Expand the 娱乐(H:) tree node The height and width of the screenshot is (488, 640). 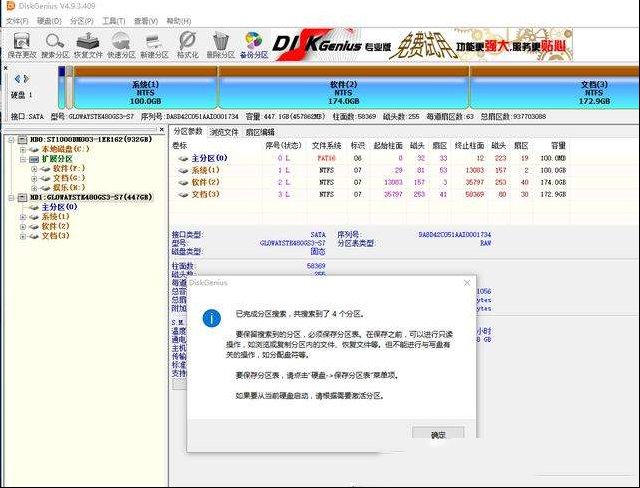pyautogui.click(x=34, y=188)
